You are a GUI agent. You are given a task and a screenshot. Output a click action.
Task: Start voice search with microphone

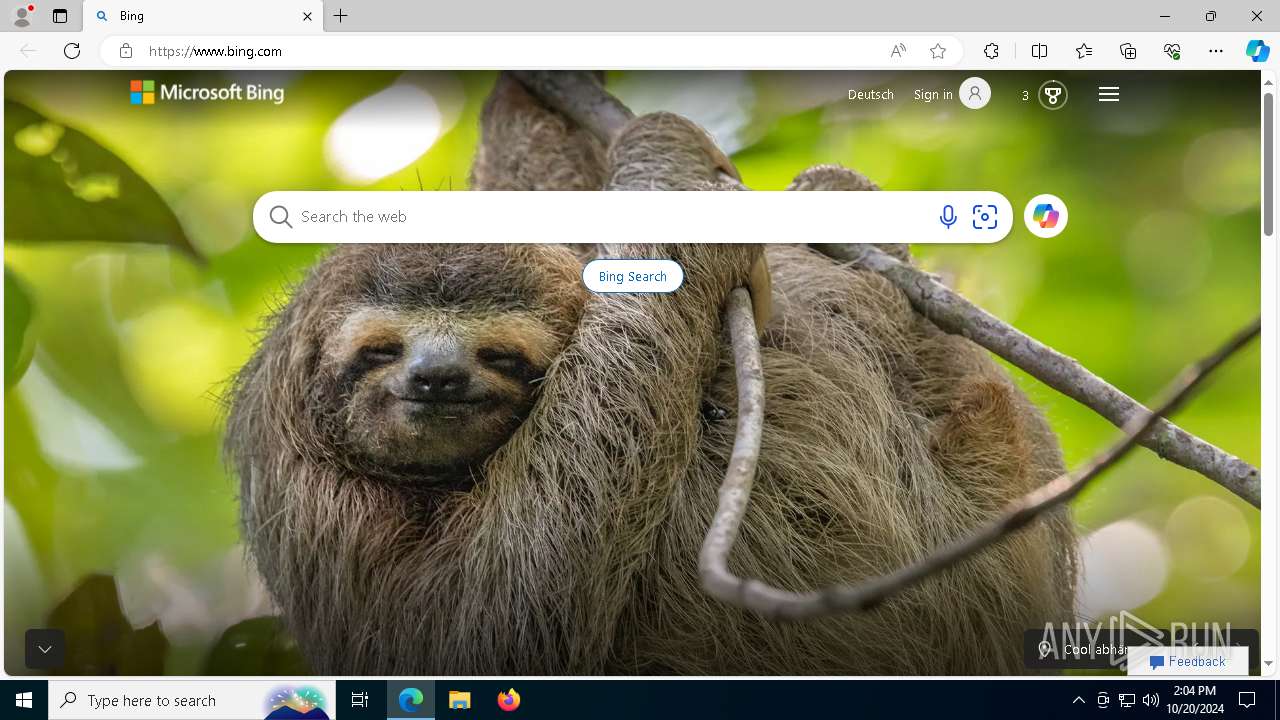[x=948, y=217]
